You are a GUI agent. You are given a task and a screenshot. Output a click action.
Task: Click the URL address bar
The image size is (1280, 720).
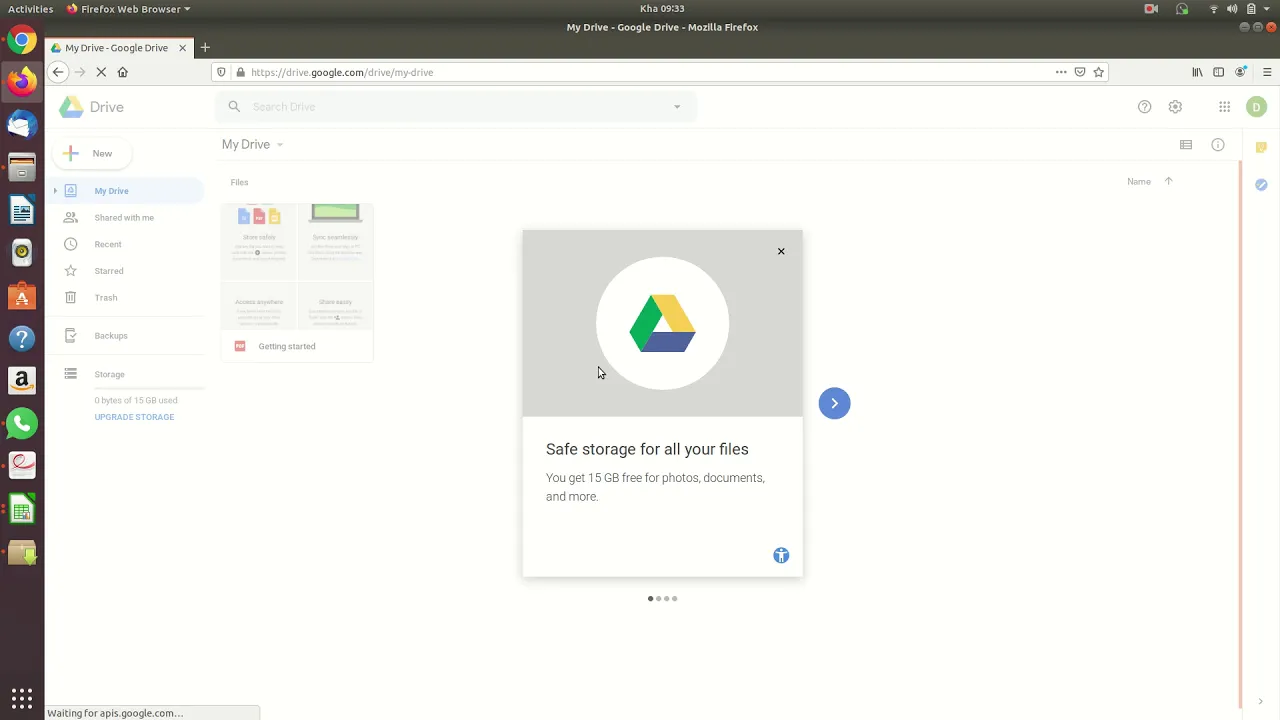(640, 72)
